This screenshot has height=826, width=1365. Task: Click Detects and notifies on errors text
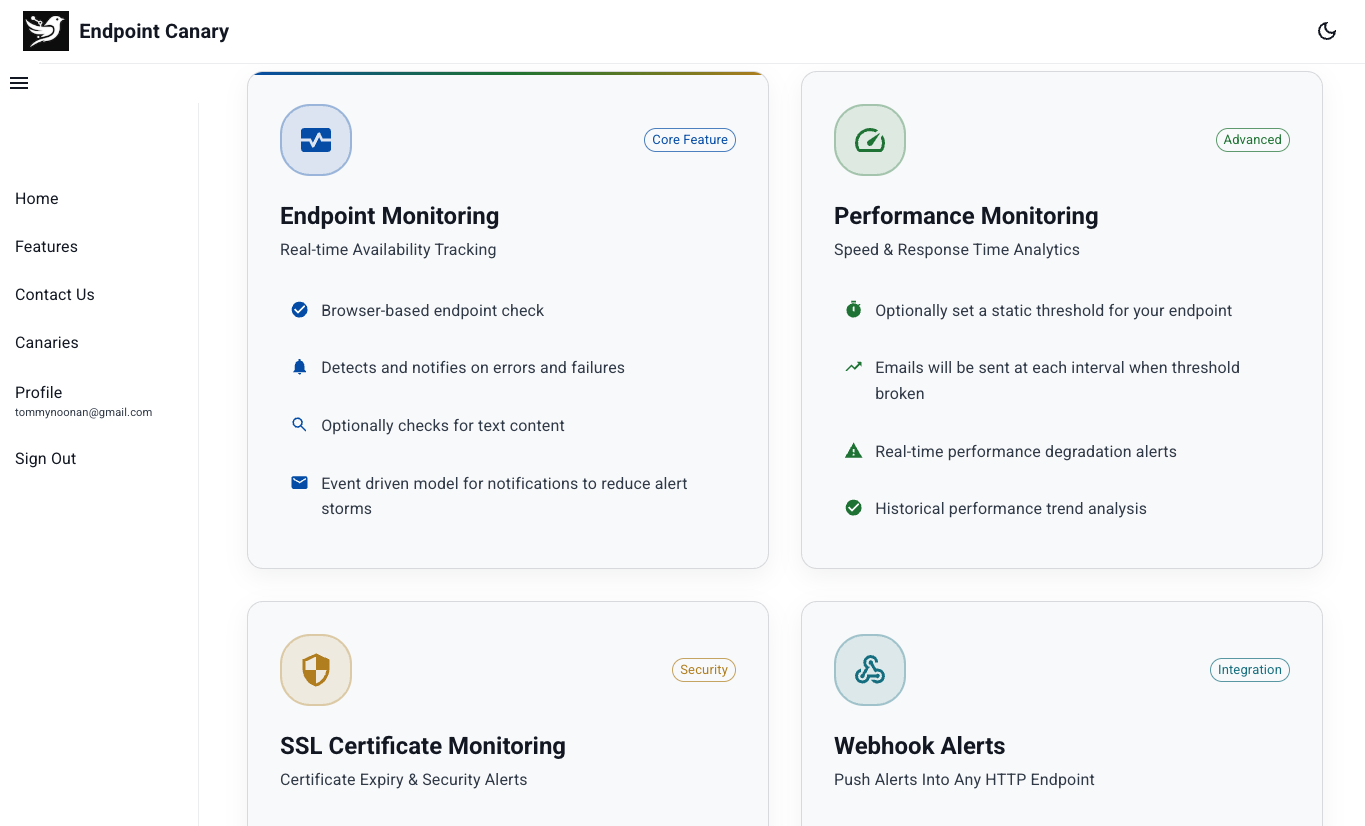pos(473,368)
